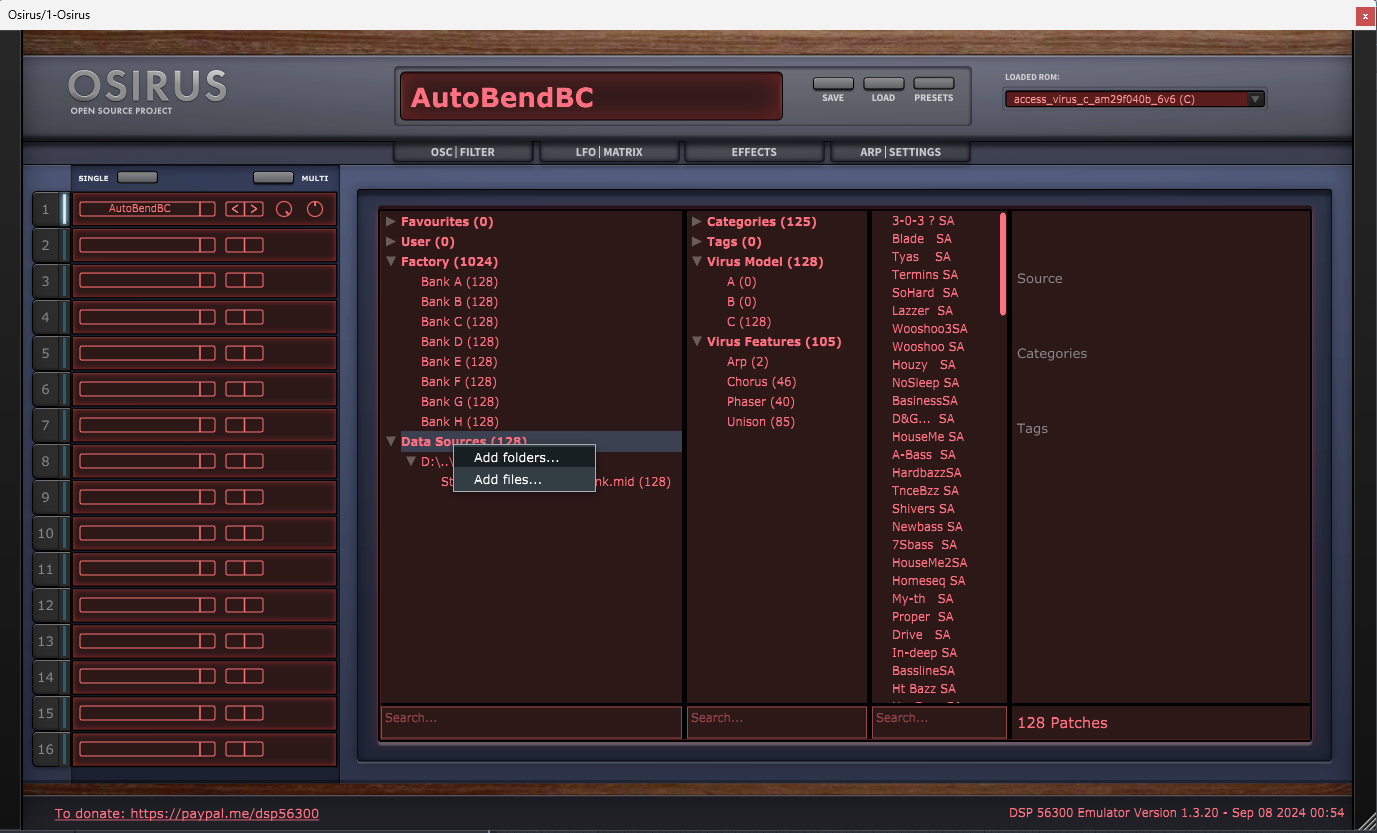Go to previous preset on part 1
Viewport: 1377px width, 833px height.
(x=234, y=209)
